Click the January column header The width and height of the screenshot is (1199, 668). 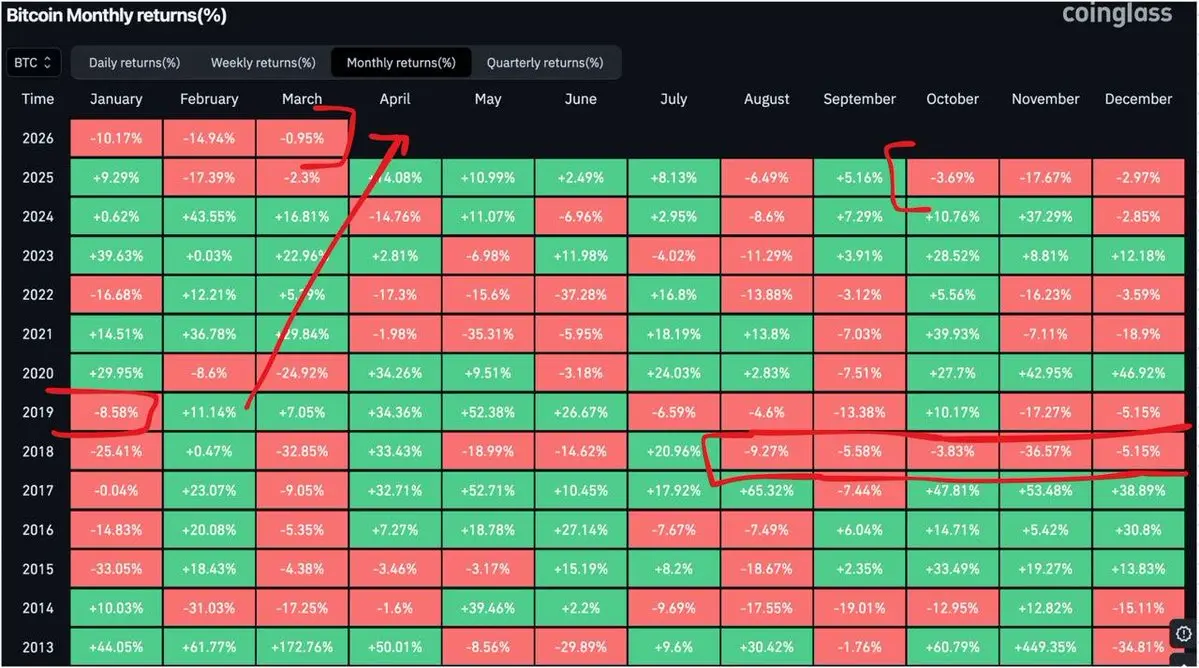click(116, 99)
